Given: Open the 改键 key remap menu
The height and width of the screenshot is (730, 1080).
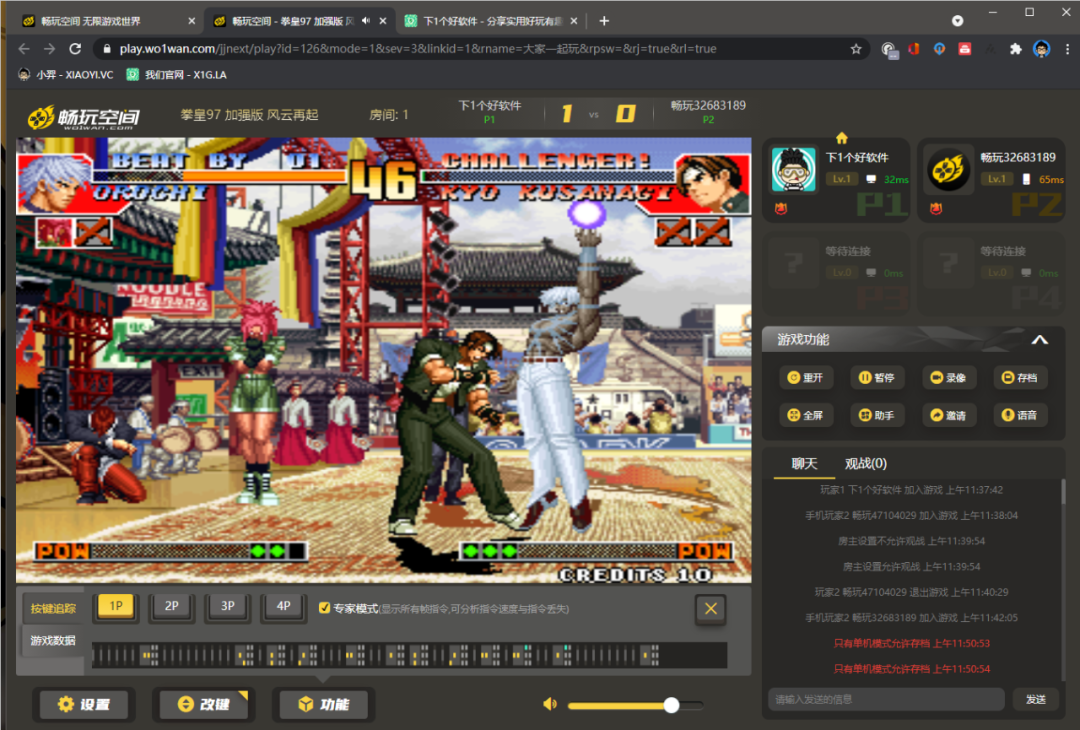Looking at the screenshot, I should 203,704.
